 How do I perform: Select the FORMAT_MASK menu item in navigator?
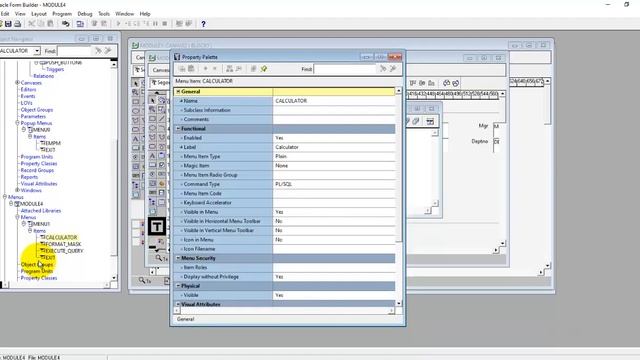point(63,244)
